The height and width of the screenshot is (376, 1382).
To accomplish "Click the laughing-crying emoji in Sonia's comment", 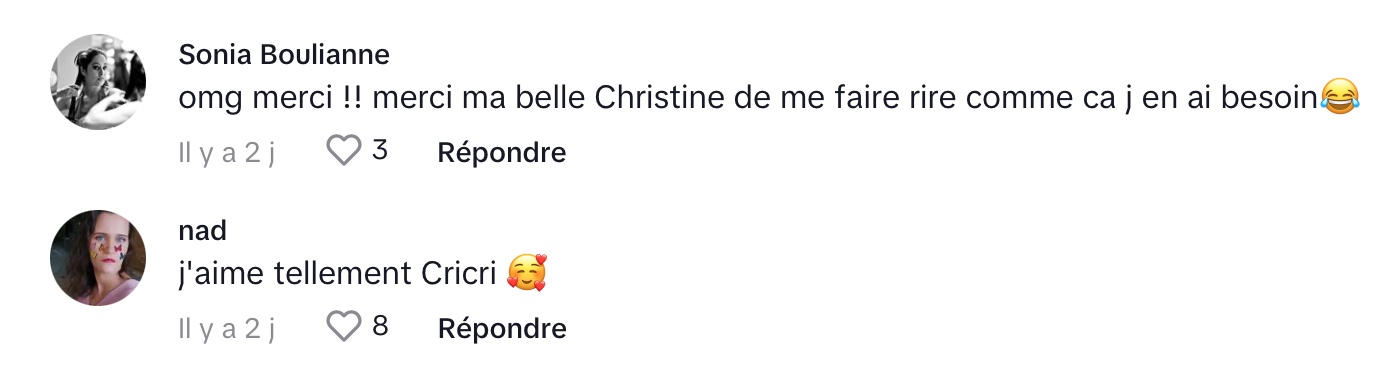I will tap(1340, 97).
